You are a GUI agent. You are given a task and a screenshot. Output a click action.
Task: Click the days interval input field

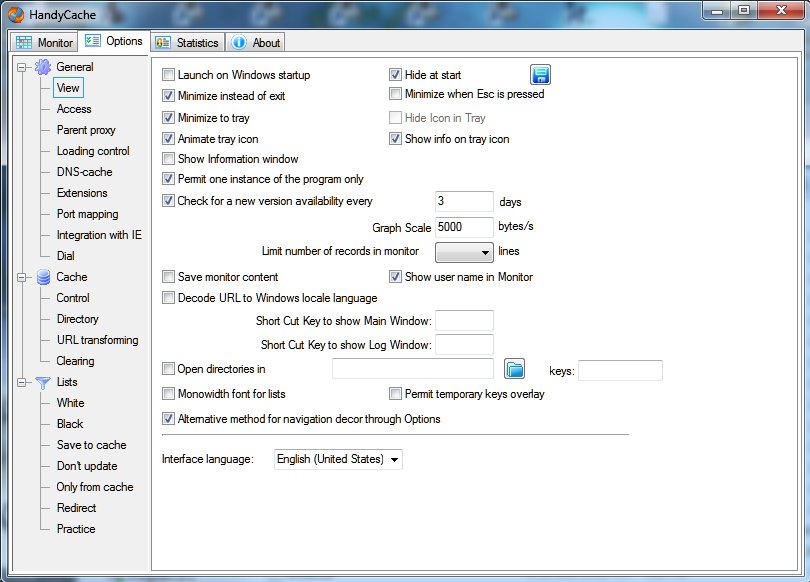coord(464,201)
